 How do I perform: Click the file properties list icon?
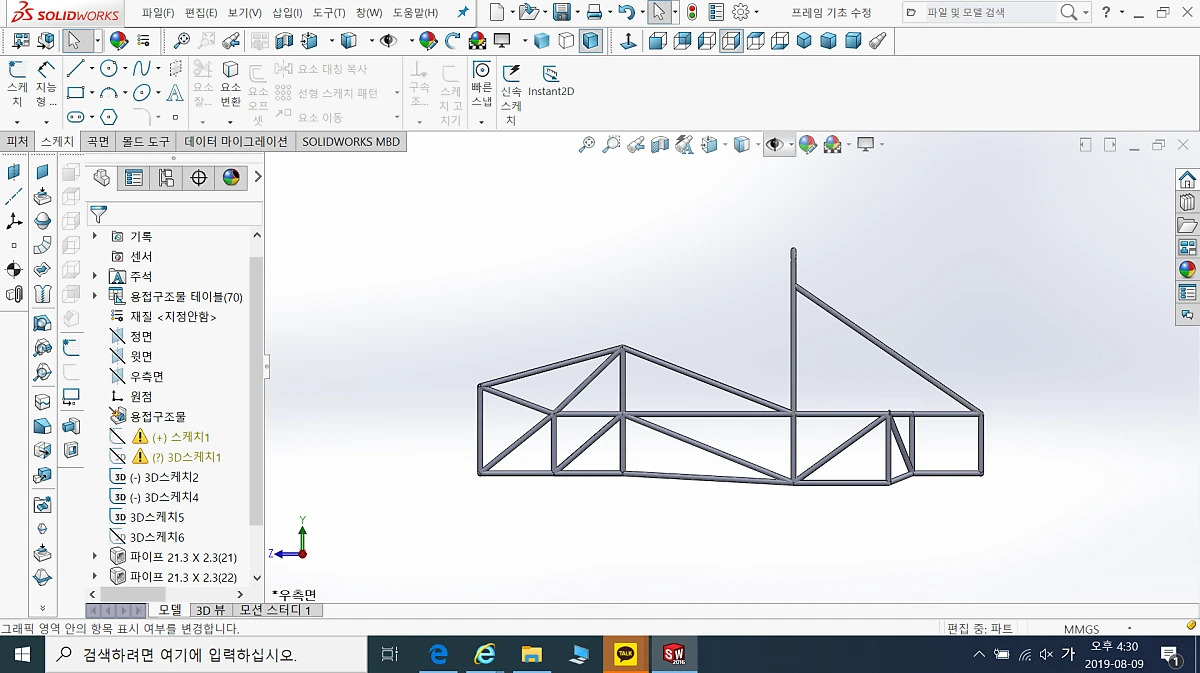tap(716, 12)
